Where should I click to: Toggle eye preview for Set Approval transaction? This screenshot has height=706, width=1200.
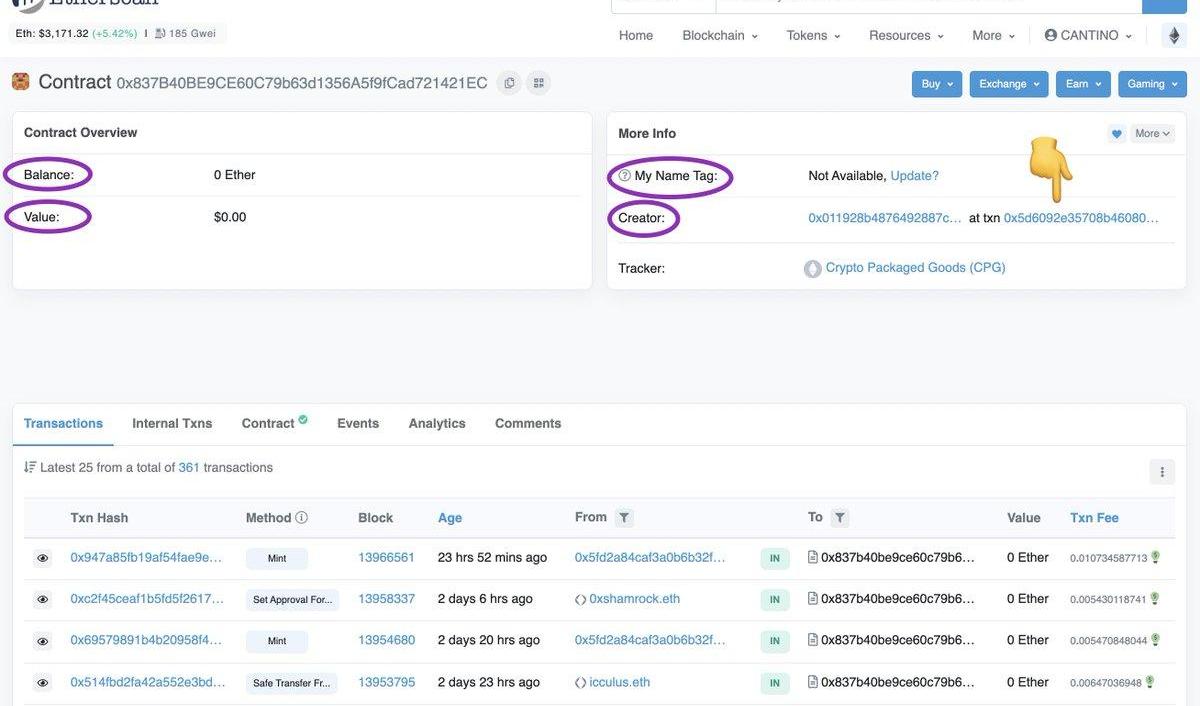point(43,600)
